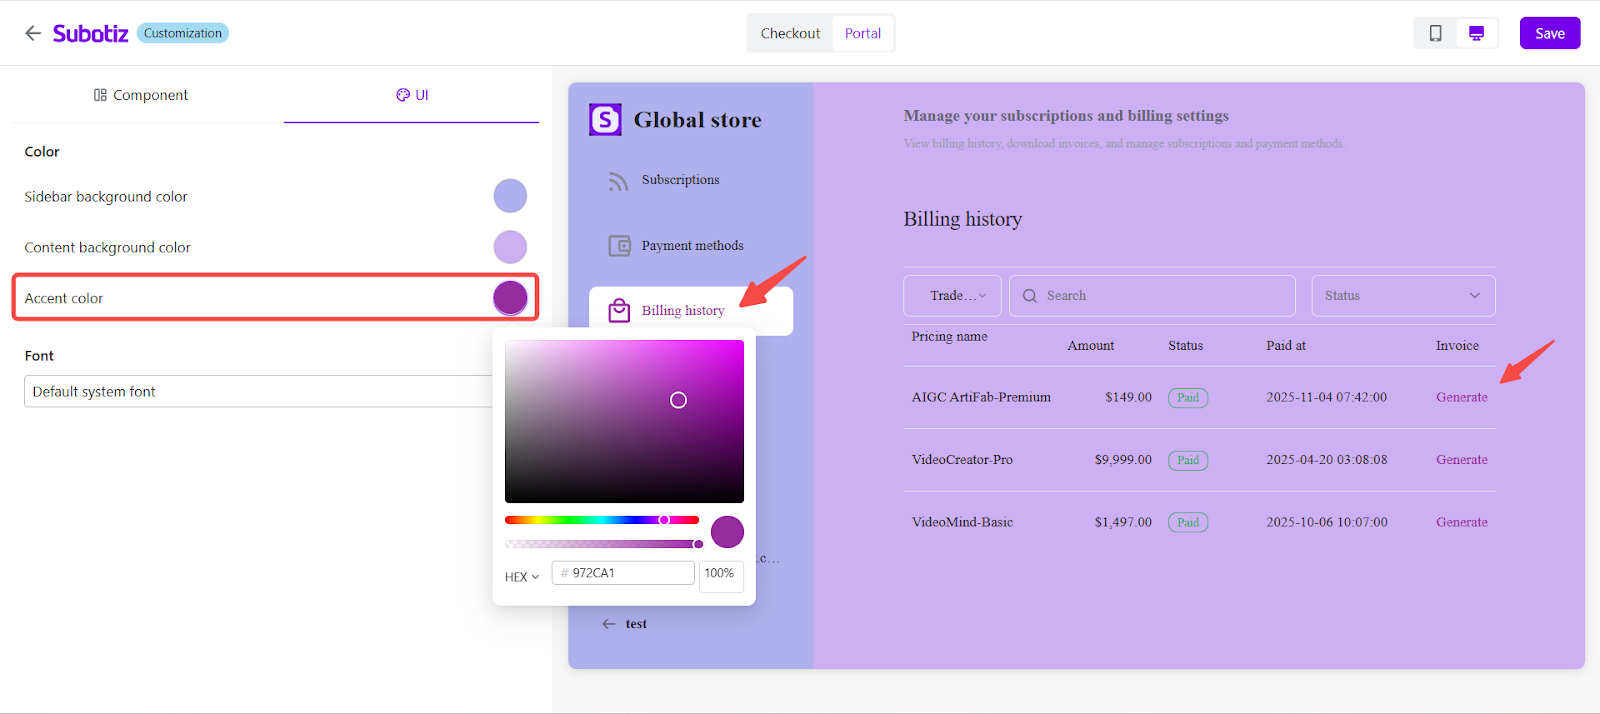1600x714 pixels.
Task: Switch to desktop device preview
Action: (1476, 33)
